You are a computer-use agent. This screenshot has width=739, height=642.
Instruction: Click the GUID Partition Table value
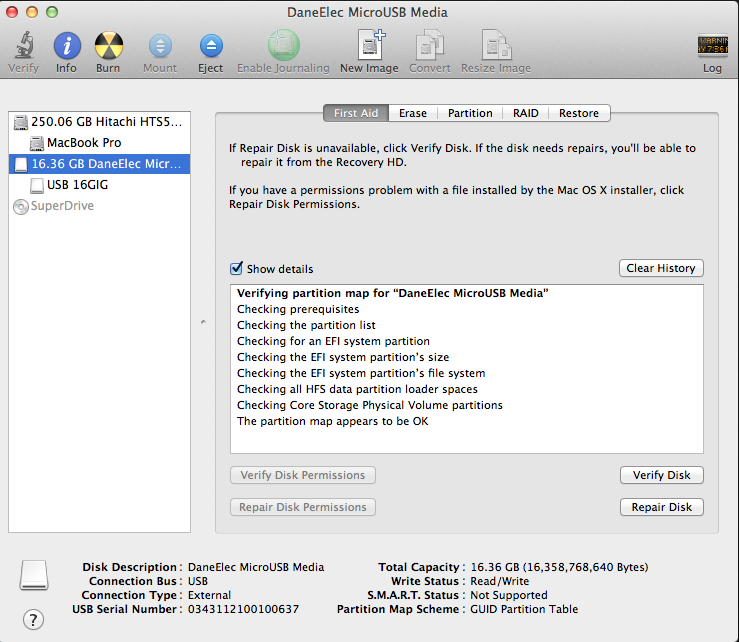[524, 609]
